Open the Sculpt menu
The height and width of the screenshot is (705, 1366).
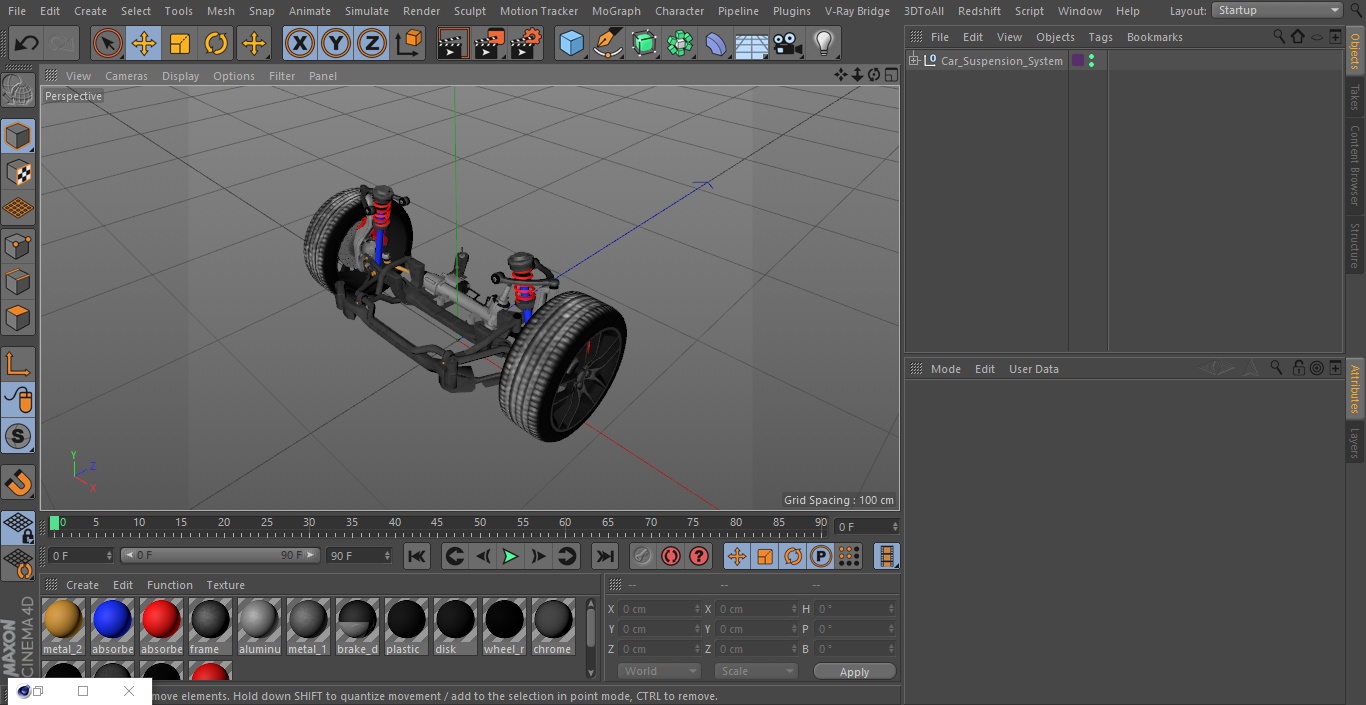pyautogui.click(x=470, y=11)
